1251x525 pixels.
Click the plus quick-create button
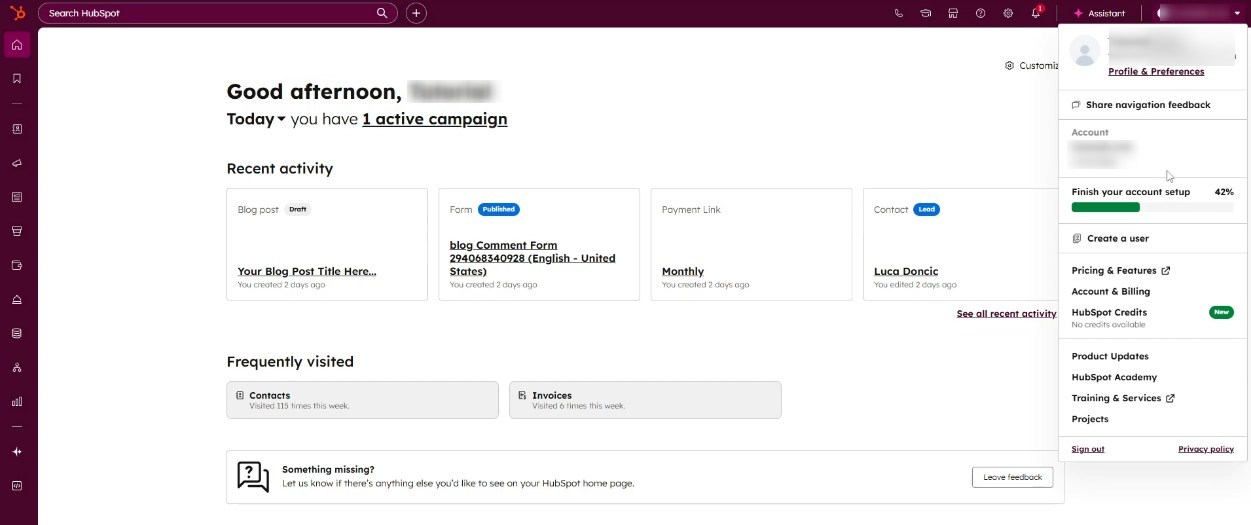pos(417,13)
